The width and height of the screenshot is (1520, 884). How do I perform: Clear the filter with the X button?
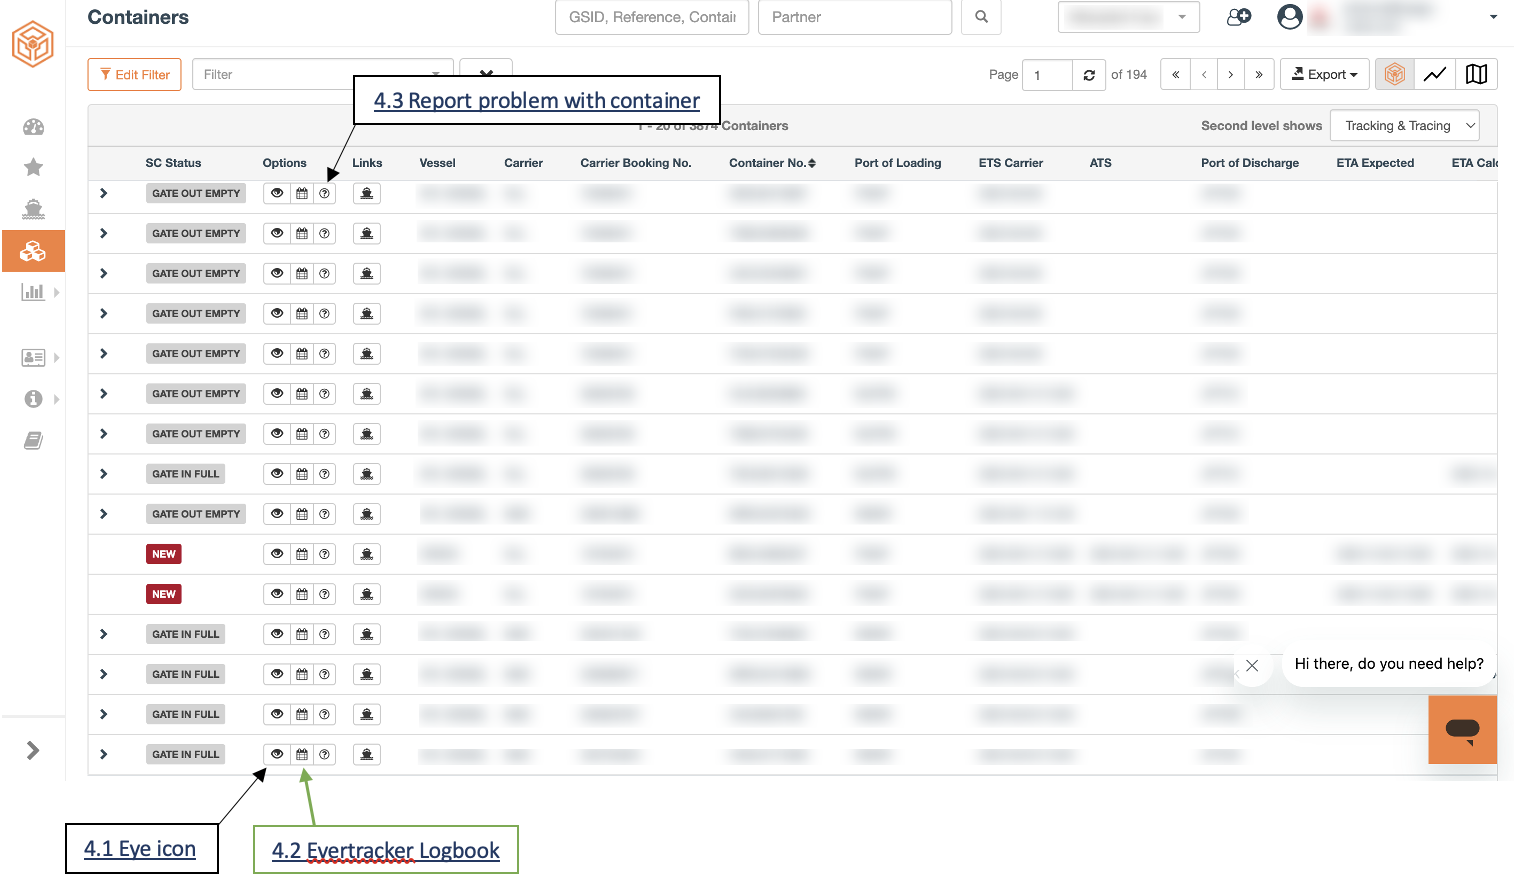coord(486,75)
